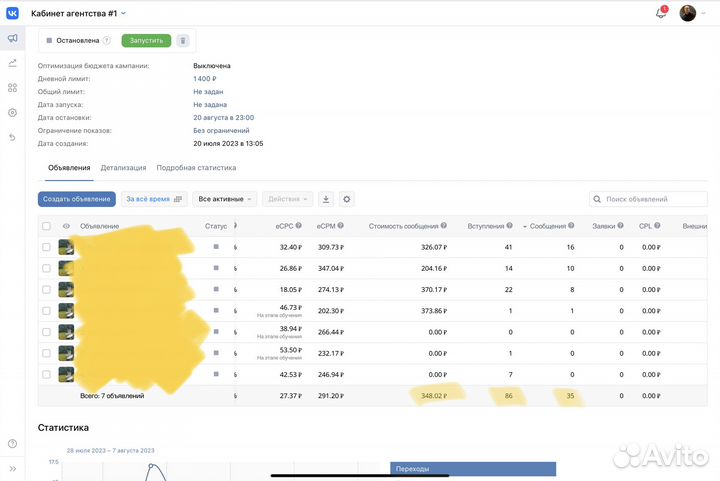Screen dimensions: 720x481
Task: Delete campaign with the trash icon
Action: [x=182, y=40]
